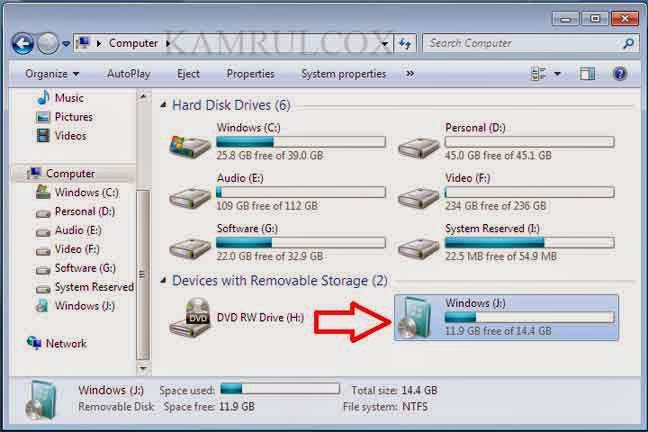The image size is (648, 432).
Task: Click the Audio (E:) drive icon
Action: click(x=190, y=198)
